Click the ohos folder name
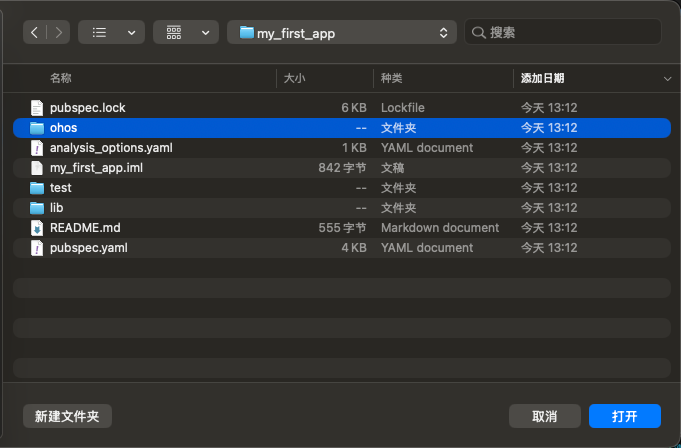This screenshot has width=681, height=448. [x=63, y=128]
